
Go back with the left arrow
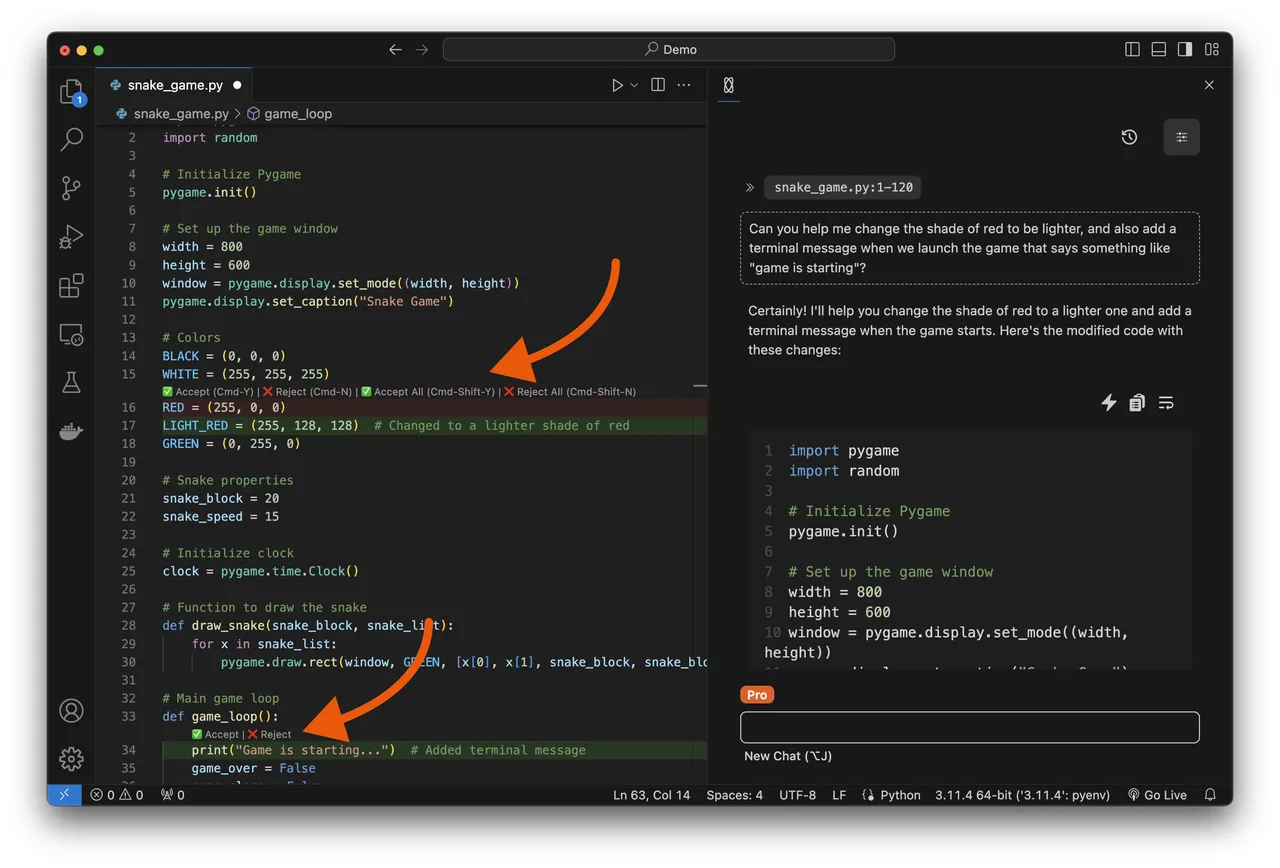(x=395, y=49)
